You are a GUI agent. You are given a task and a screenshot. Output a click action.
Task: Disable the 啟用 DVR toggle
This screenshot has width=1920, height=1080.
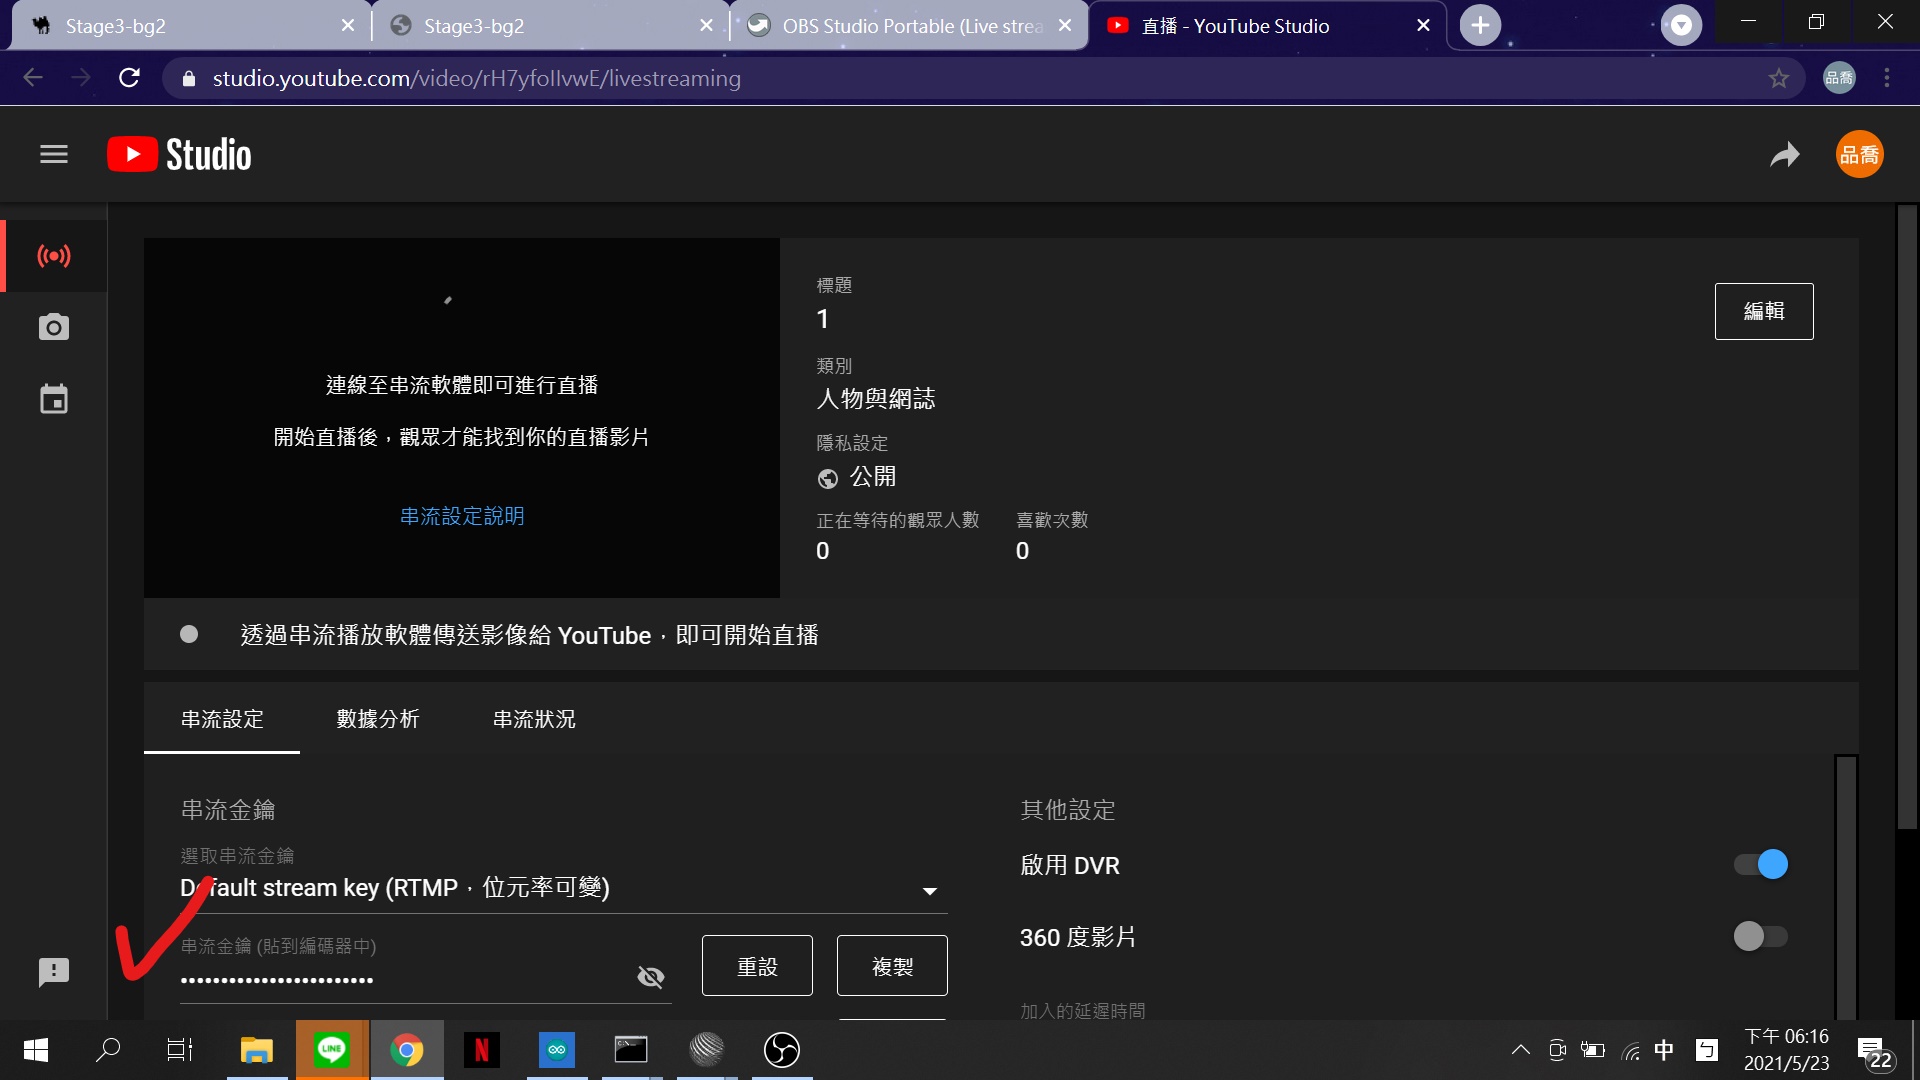click(x=1761, y=864)
